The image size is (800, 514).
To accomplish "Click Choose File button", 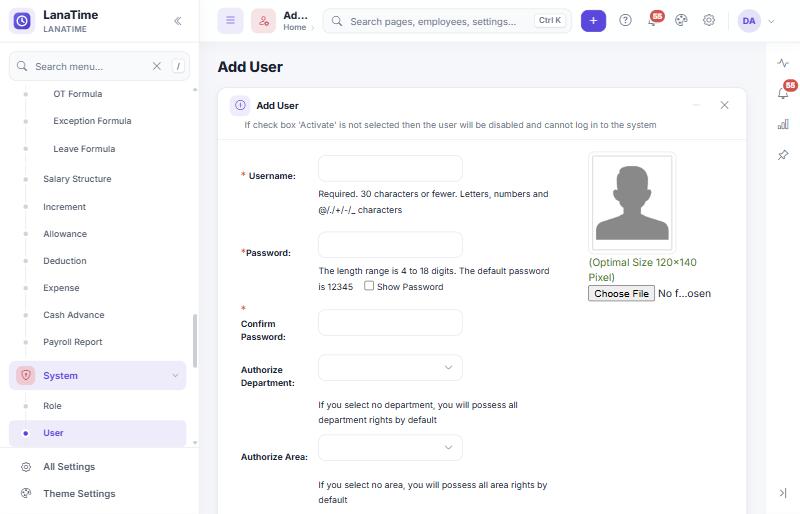I will 621,293.
